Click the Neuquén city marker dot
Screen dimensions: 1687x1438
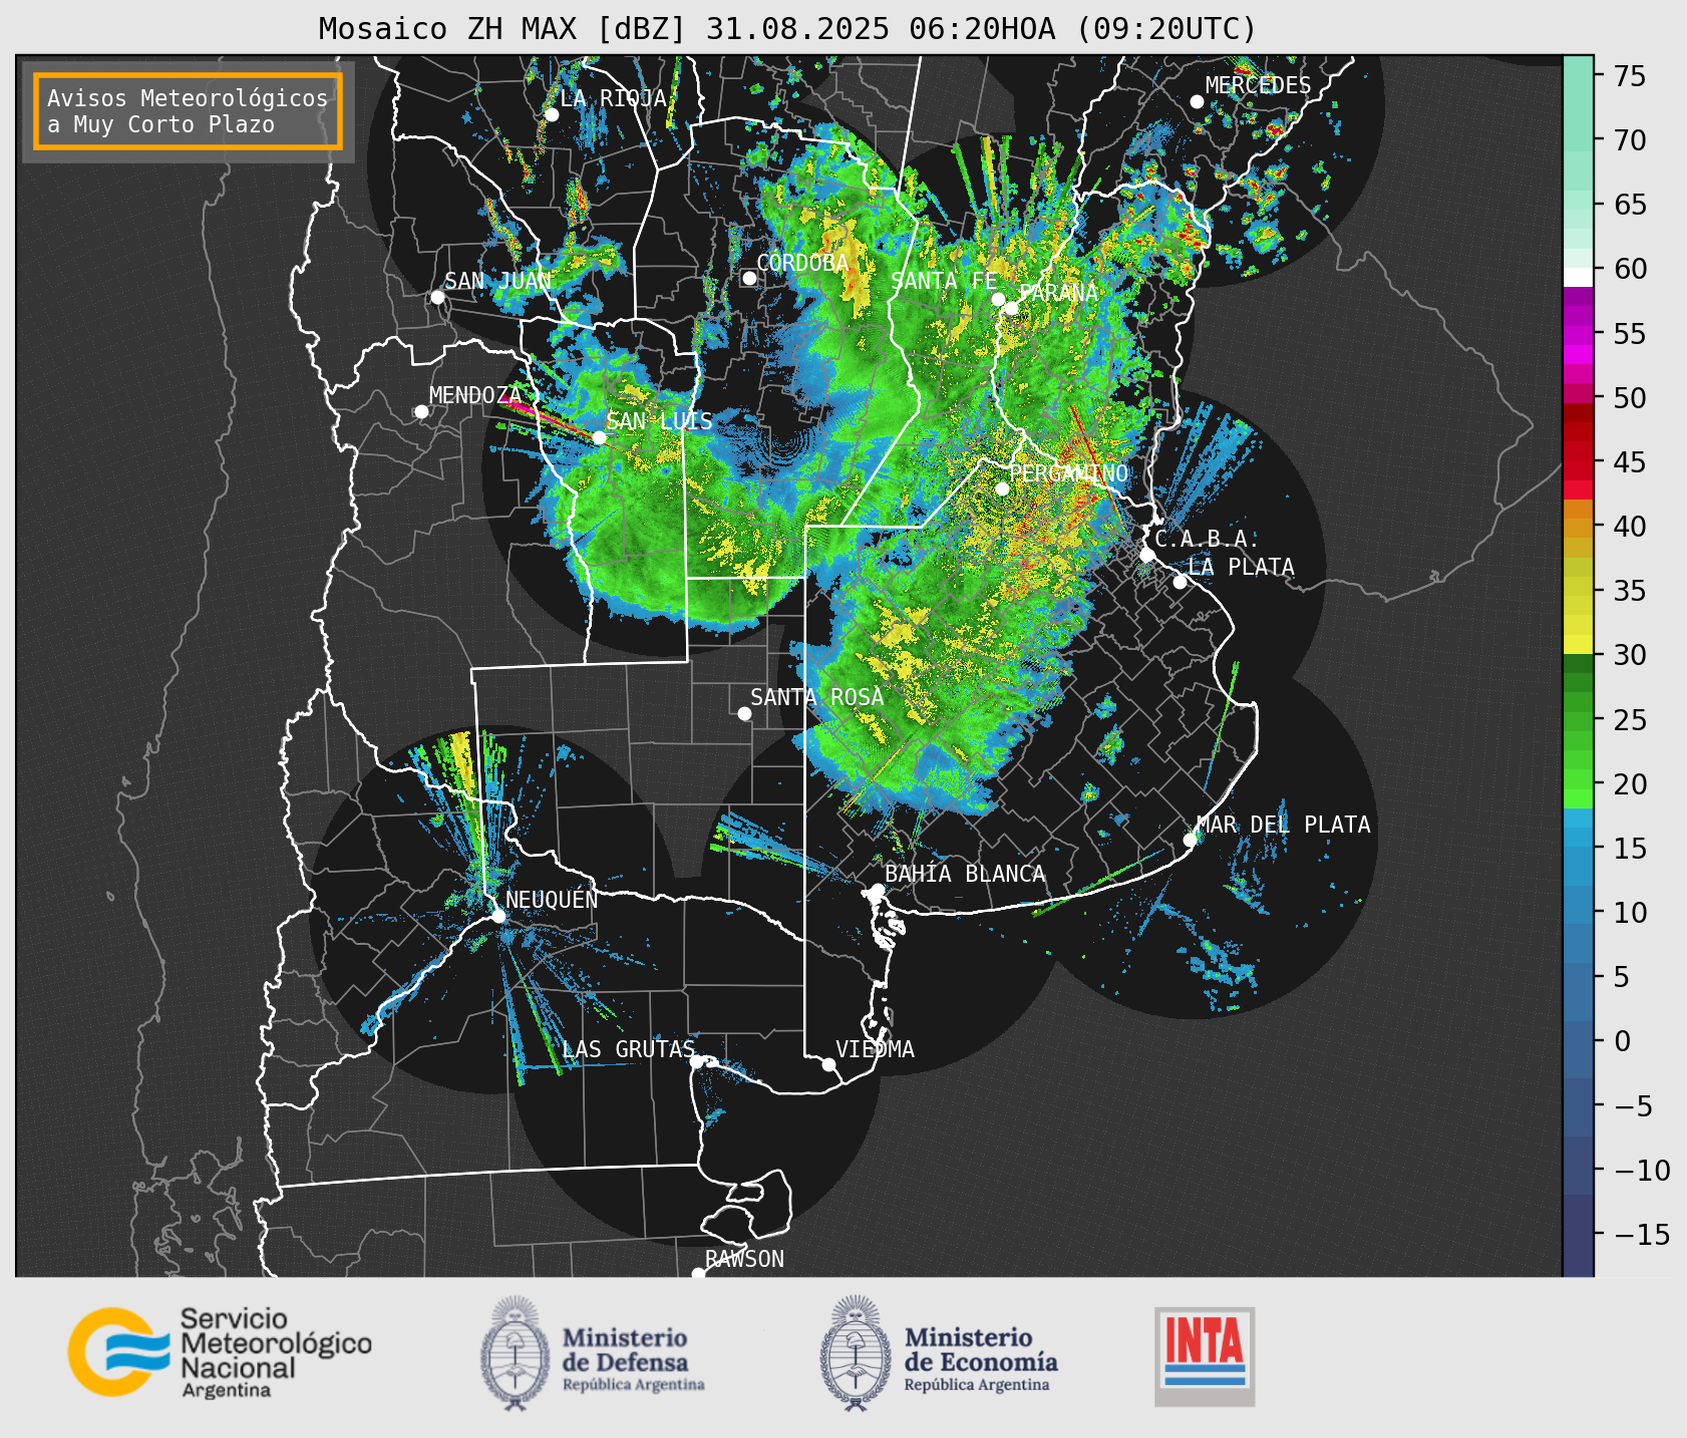498,916
